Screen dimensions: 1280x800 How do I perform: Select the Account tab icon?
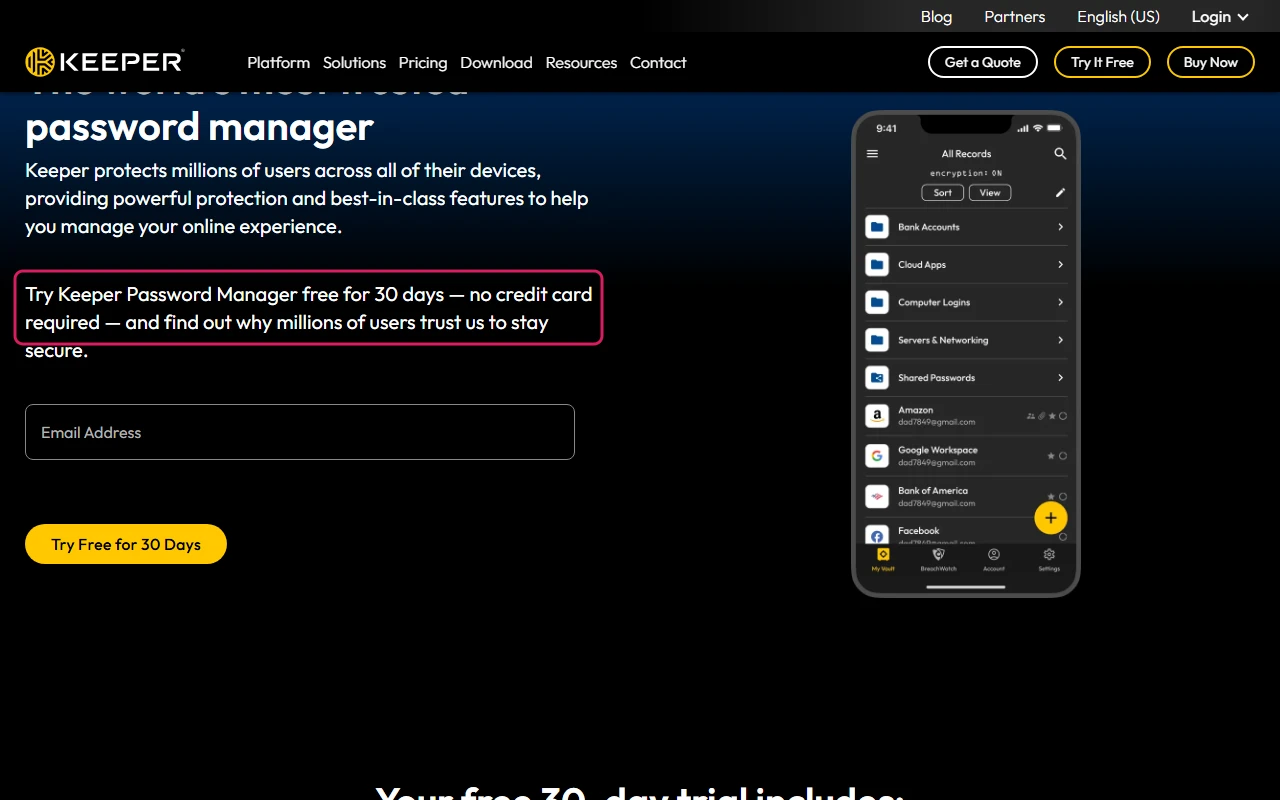994,554
